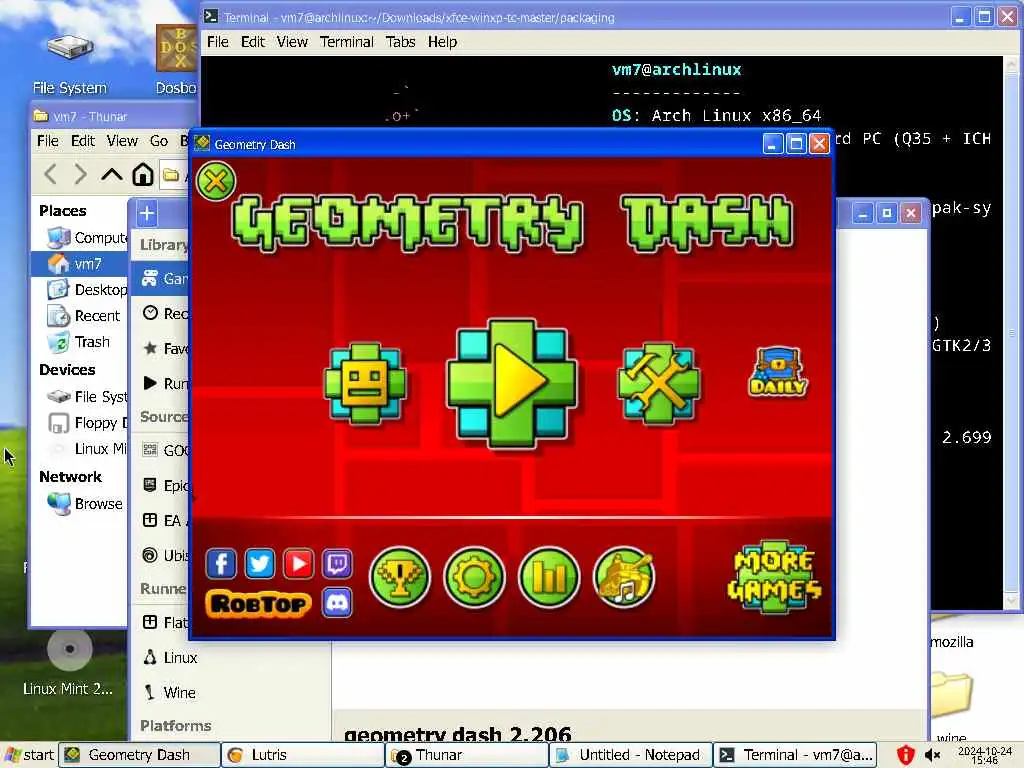Go to home folder in Thunar toolbar
This screenshot has height=768, width=1024.
pos(143,174)
